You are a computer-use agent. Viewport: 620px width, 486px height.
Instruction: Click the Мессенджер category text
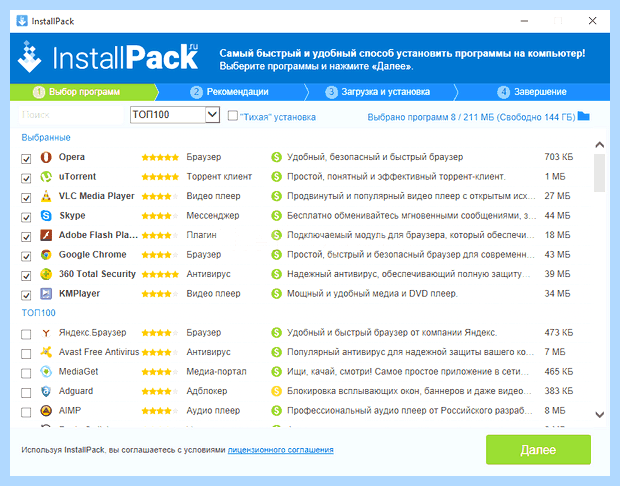(213, 216)
